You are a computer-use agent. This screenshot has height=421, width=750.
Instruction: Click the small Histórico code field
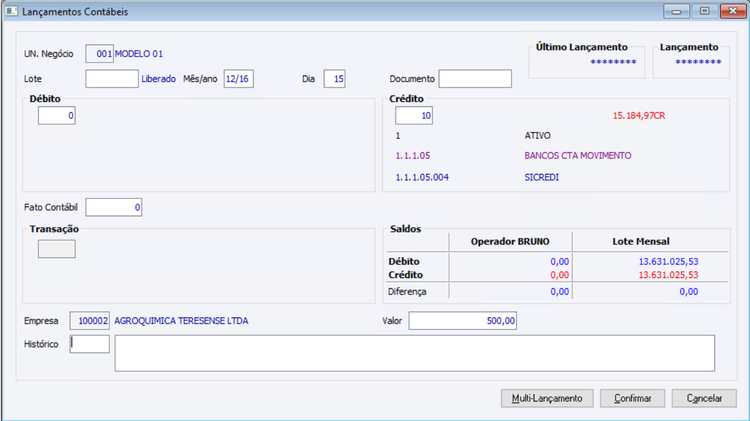(89, 344)
